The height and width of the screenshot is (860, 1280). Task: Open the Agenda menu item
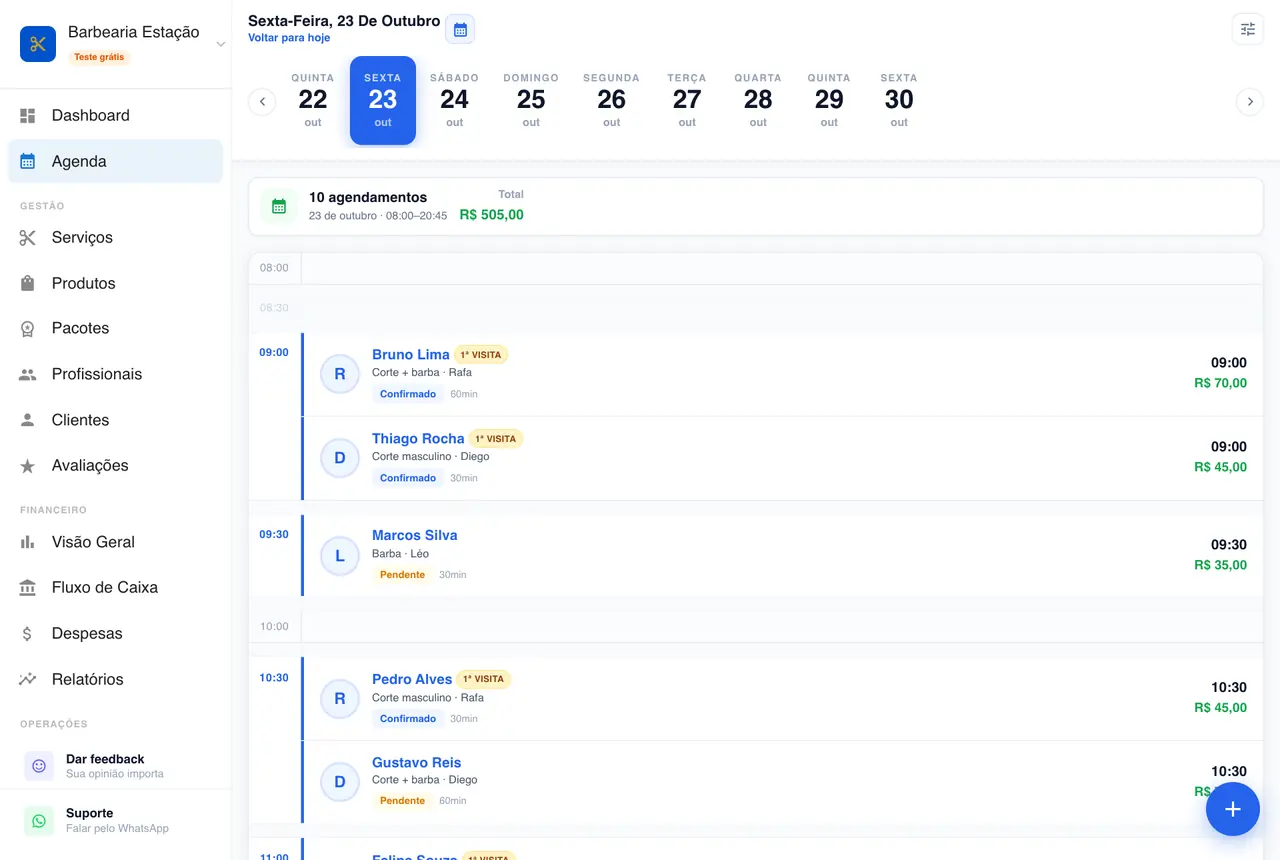tap(115, 161)
